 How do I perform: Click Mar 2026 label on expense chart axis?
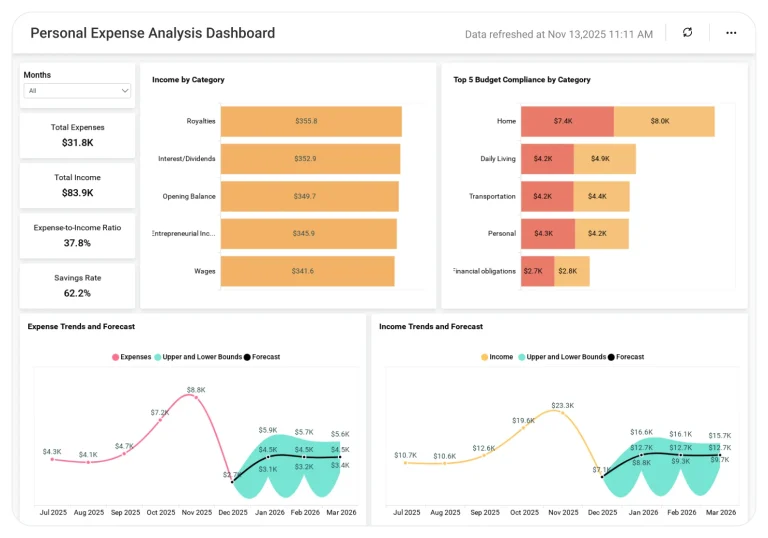341,512
